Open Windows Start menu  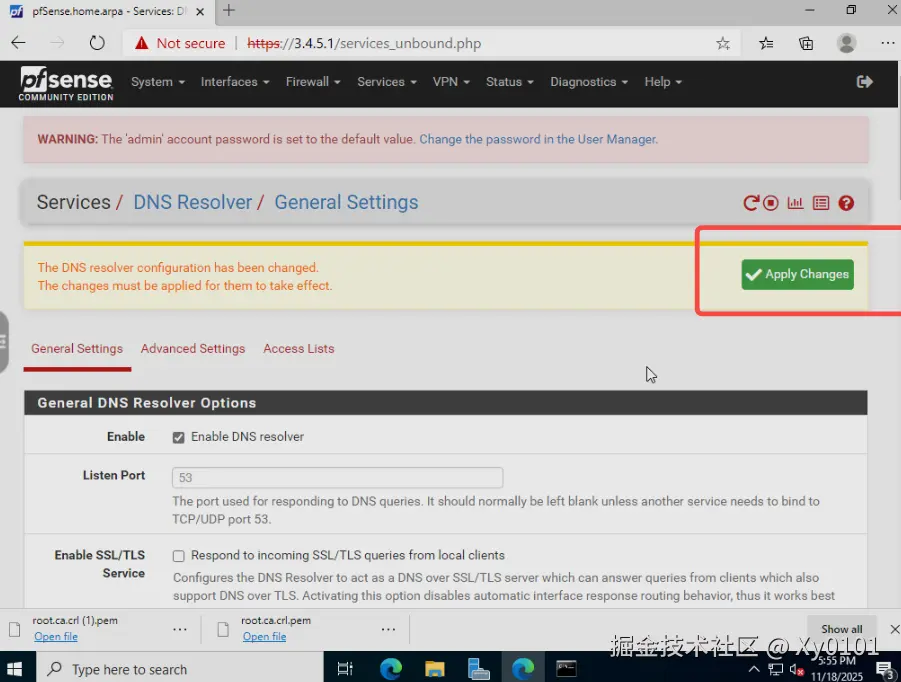[x=14, y=669]
